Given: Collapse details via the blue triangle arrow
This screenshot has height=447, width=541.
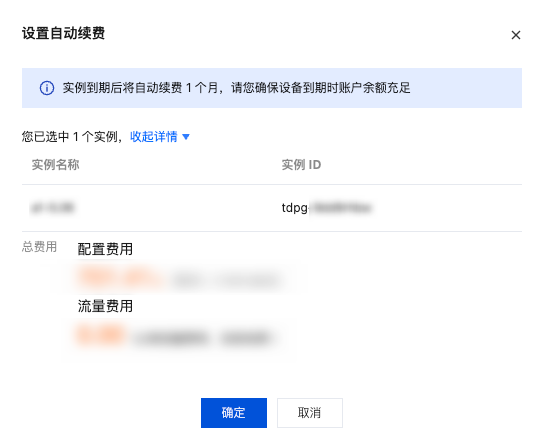Looking at the screenshot, I should [186, 137].
